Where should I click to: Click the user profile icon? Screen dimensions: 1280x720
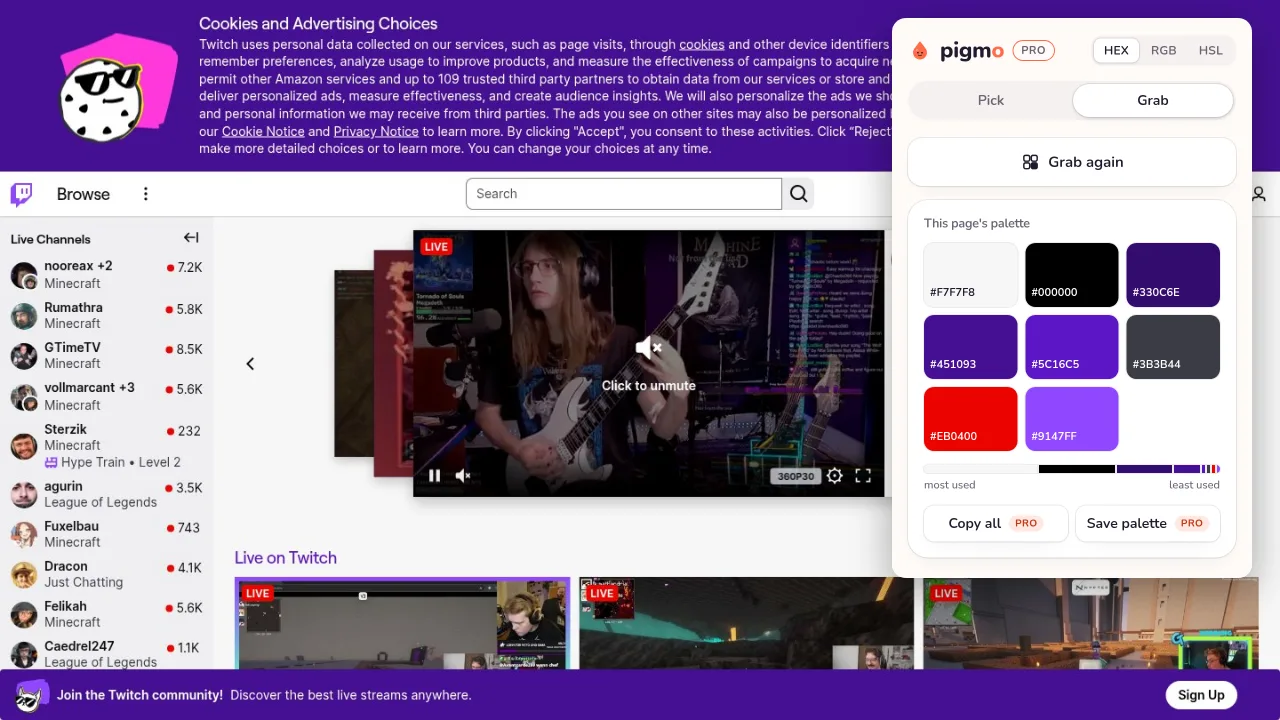tap(1259, 194)
